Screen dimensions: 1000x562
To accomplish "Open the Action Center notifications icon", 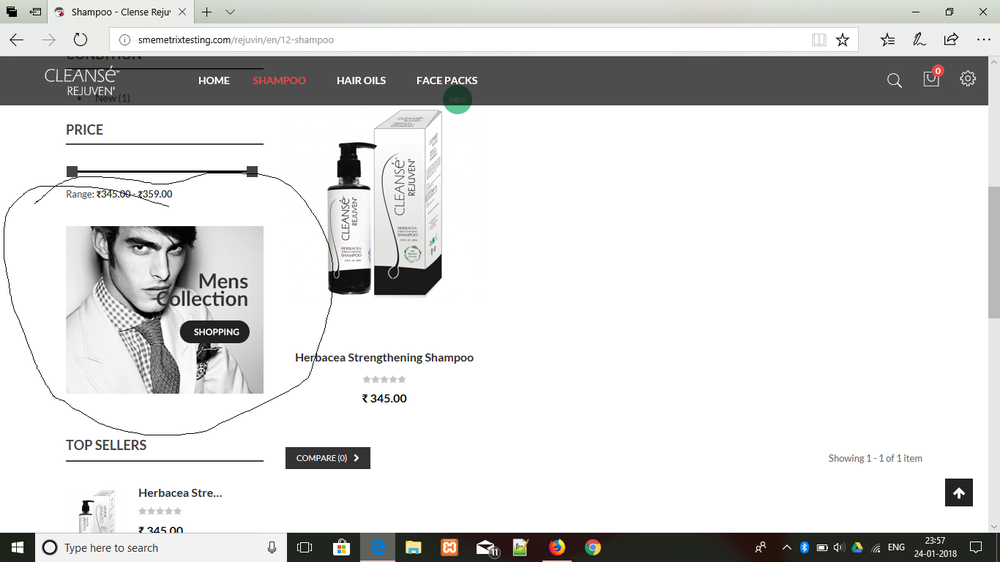I will coord(976,547).
